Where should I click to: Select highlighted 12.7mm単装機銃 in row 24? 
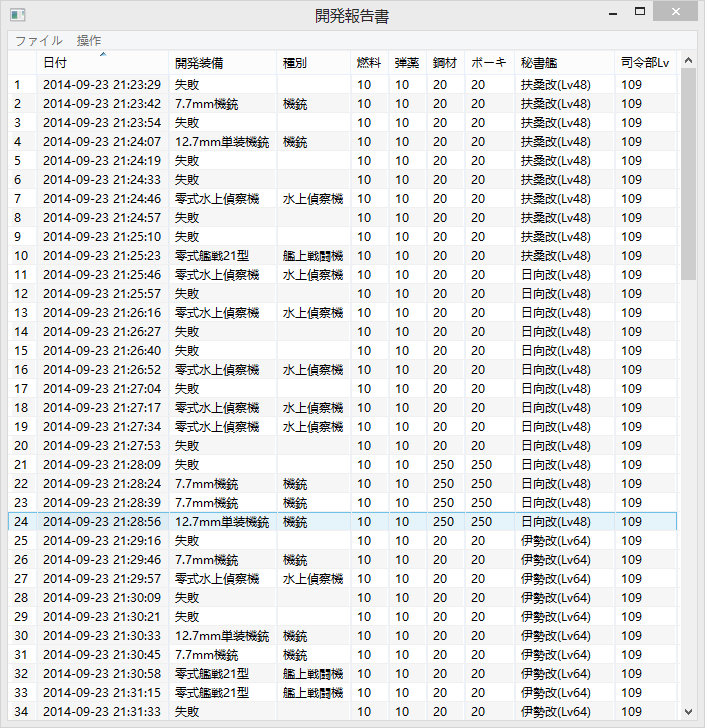222,522
